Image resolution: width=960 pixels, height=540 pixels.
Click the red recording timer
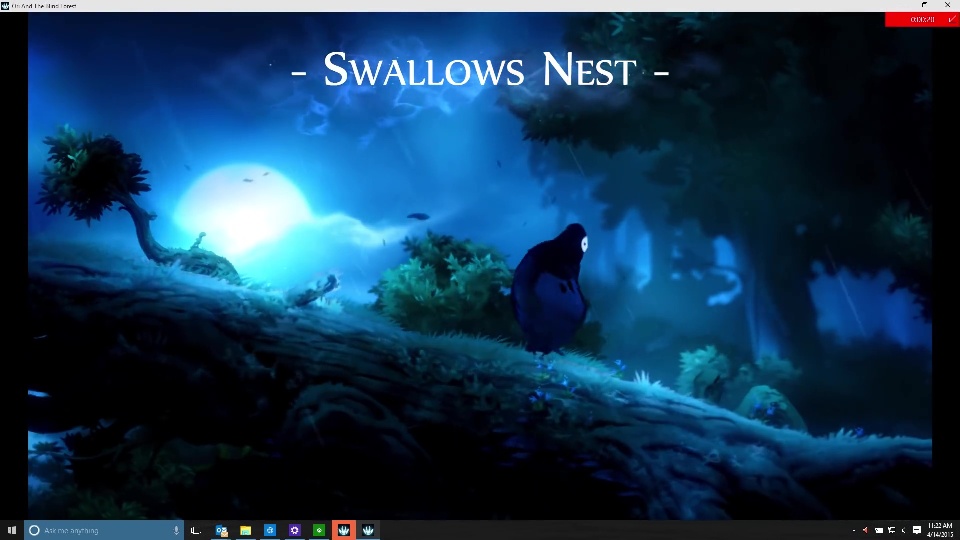coord(922,20)
